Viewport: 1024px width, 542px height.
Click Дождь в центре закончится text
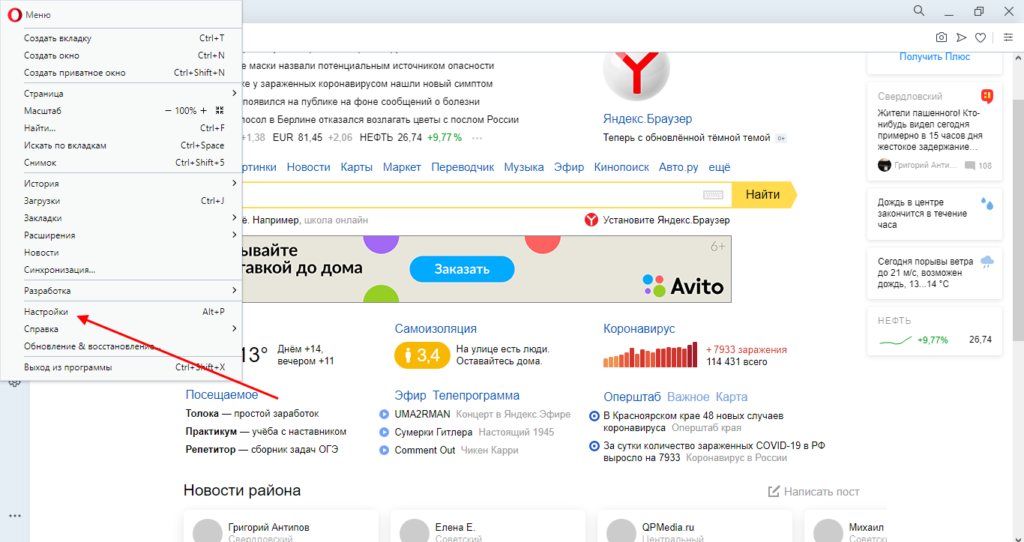point(922,214)
